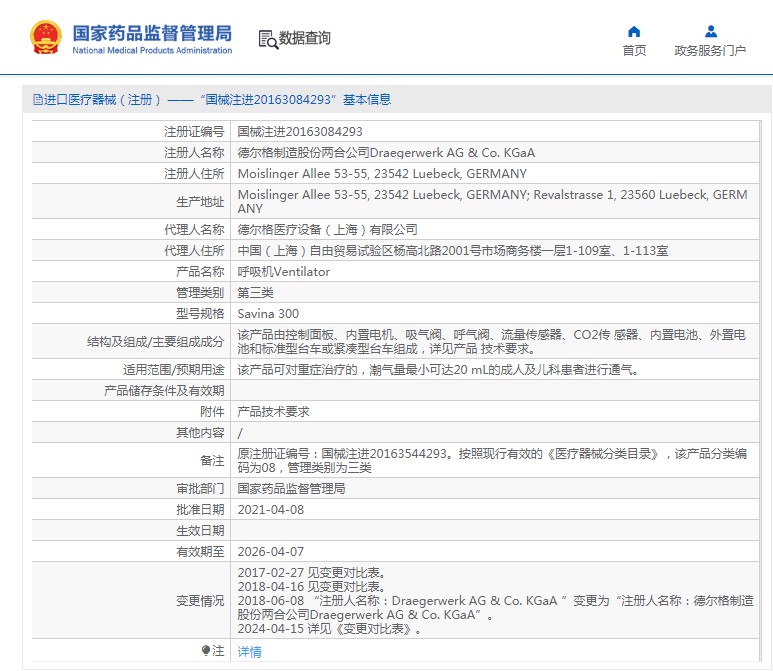Click the 适用范围/预期用途 label
Viewport: 773px width, 671px height.
click(174, 370)
